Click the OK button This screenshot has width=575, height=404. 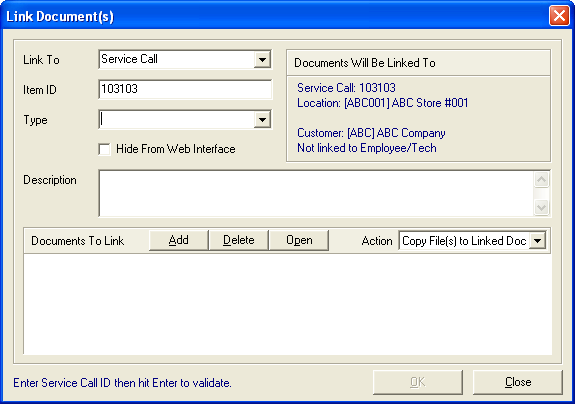[x=418, y=382]
